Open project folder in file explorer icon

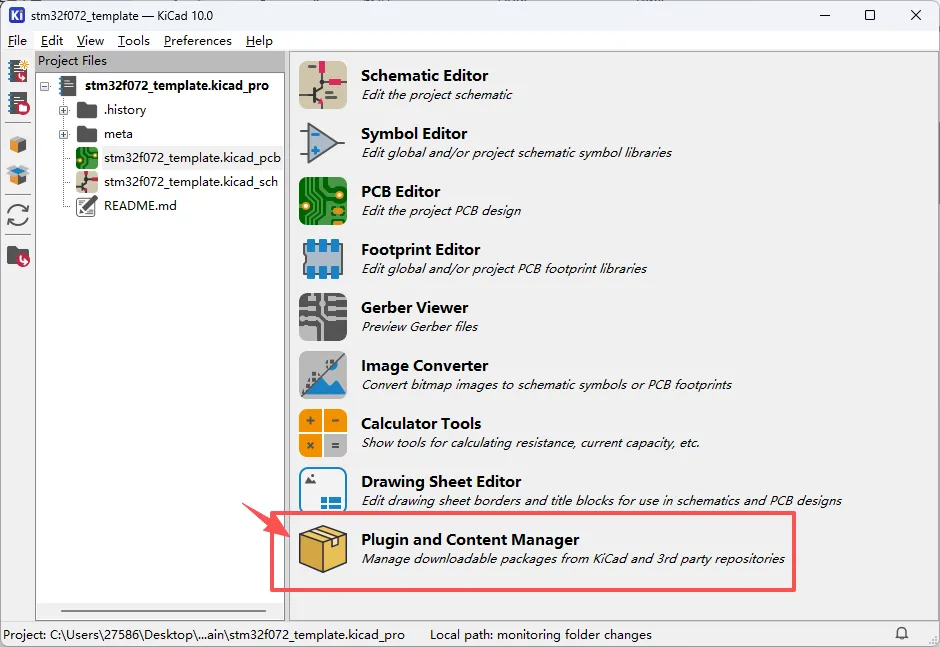tap(18, 257)
